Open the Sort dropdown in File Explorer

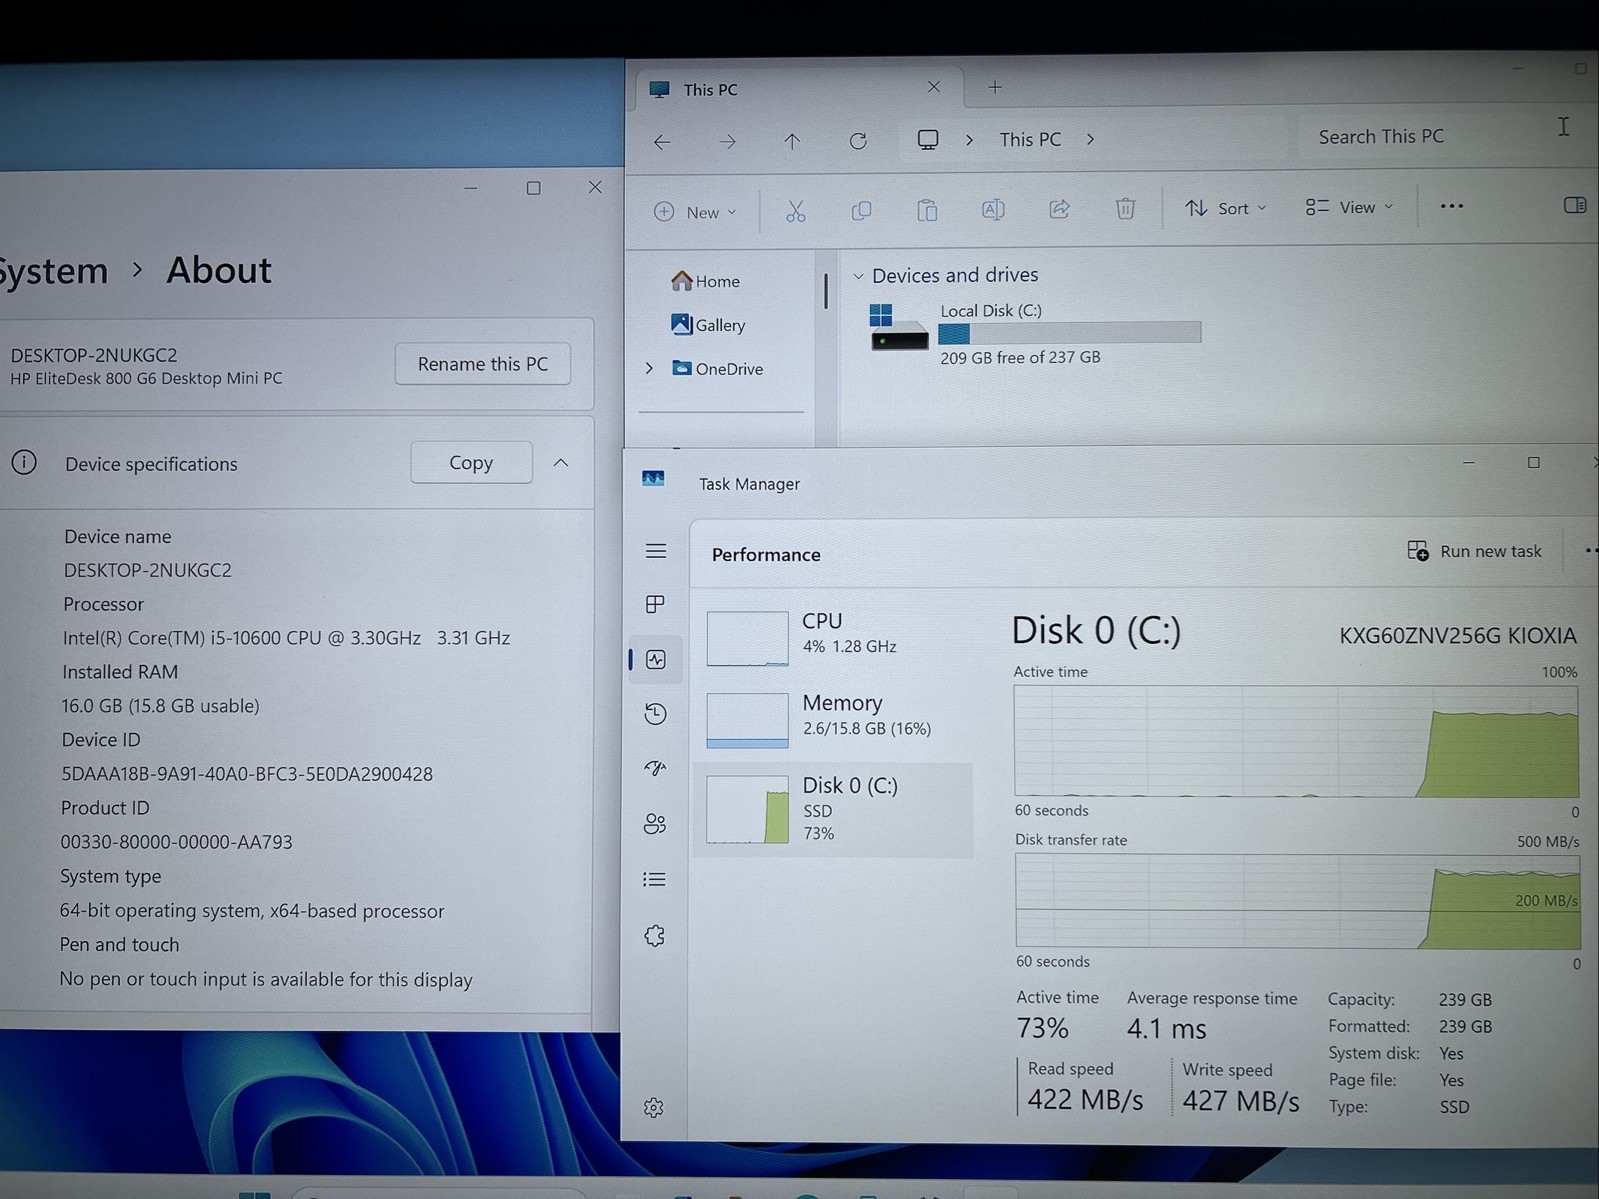(x=1226, y=208)
